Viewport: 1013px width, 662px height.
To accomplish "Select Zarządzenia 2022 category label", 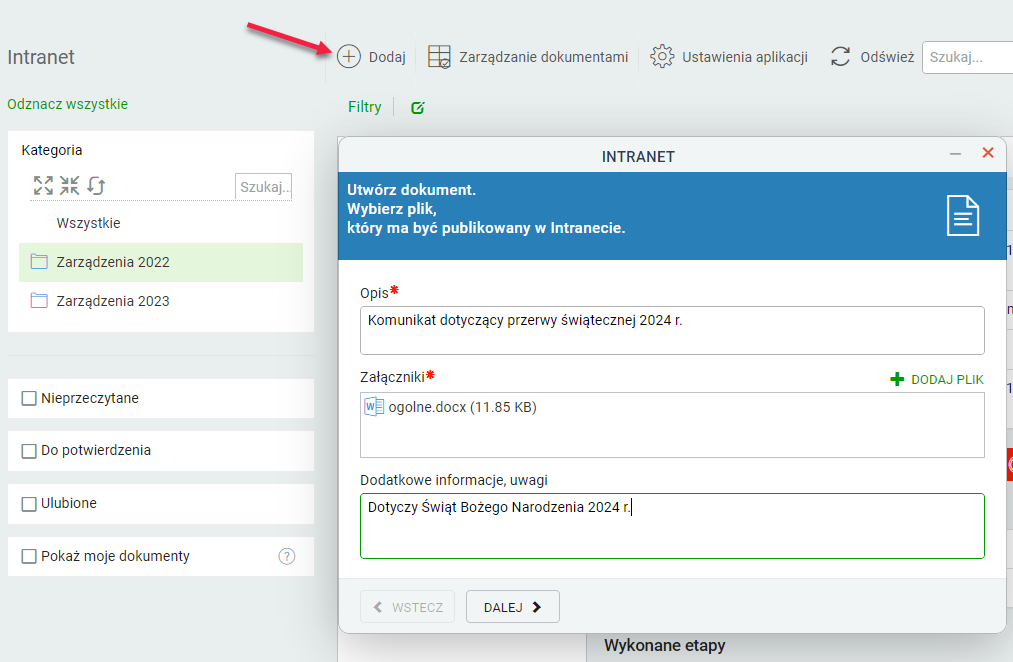I will pyautogui.click(x=113, y=262).
